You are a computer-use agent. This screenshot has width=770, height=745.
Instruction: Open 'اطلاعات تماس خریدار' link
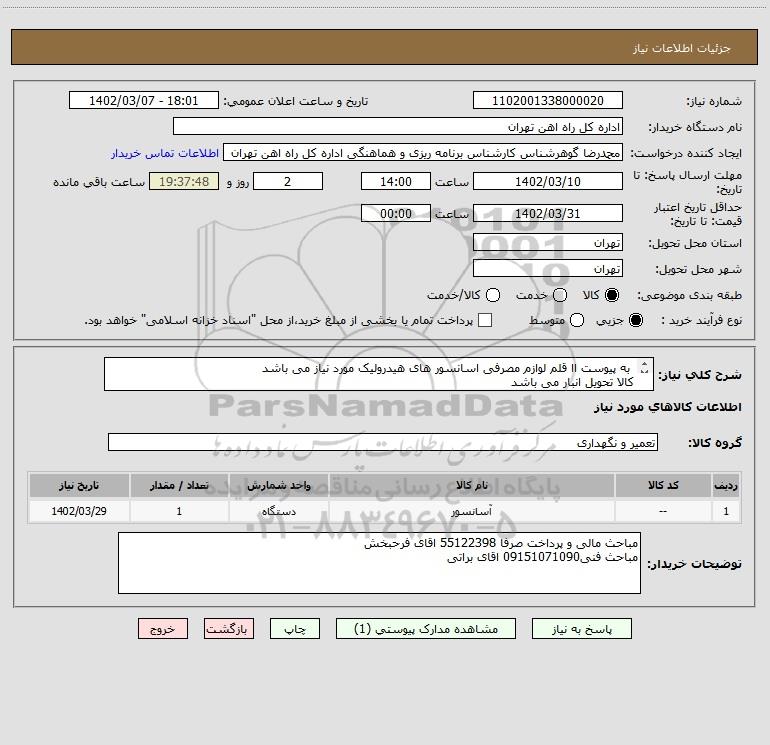point(165,153)
